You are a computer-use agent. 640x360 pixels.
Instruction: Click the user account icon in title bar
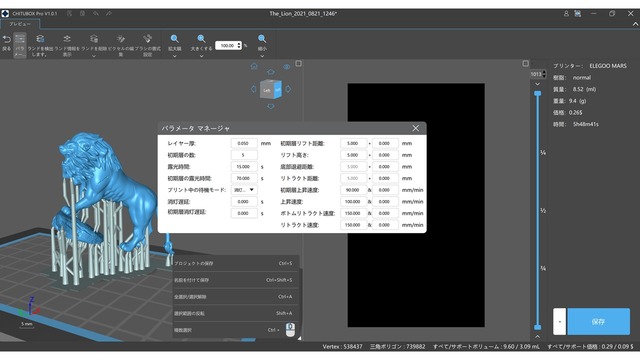pos(566,13)
